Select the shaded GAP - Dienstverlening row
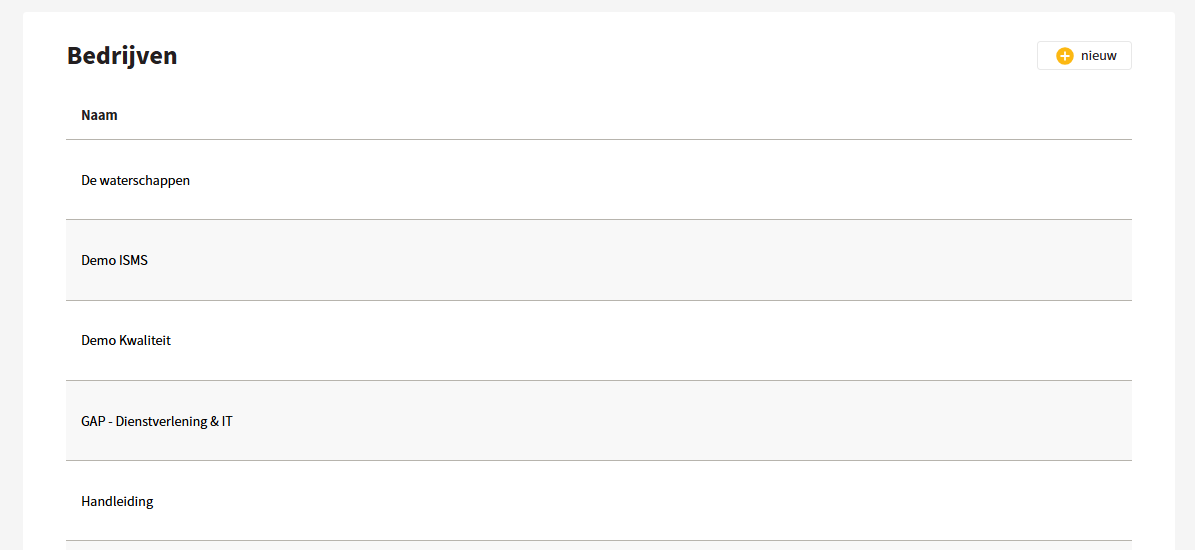This screenshot has width=1195, height=550. tap(598, 420)
